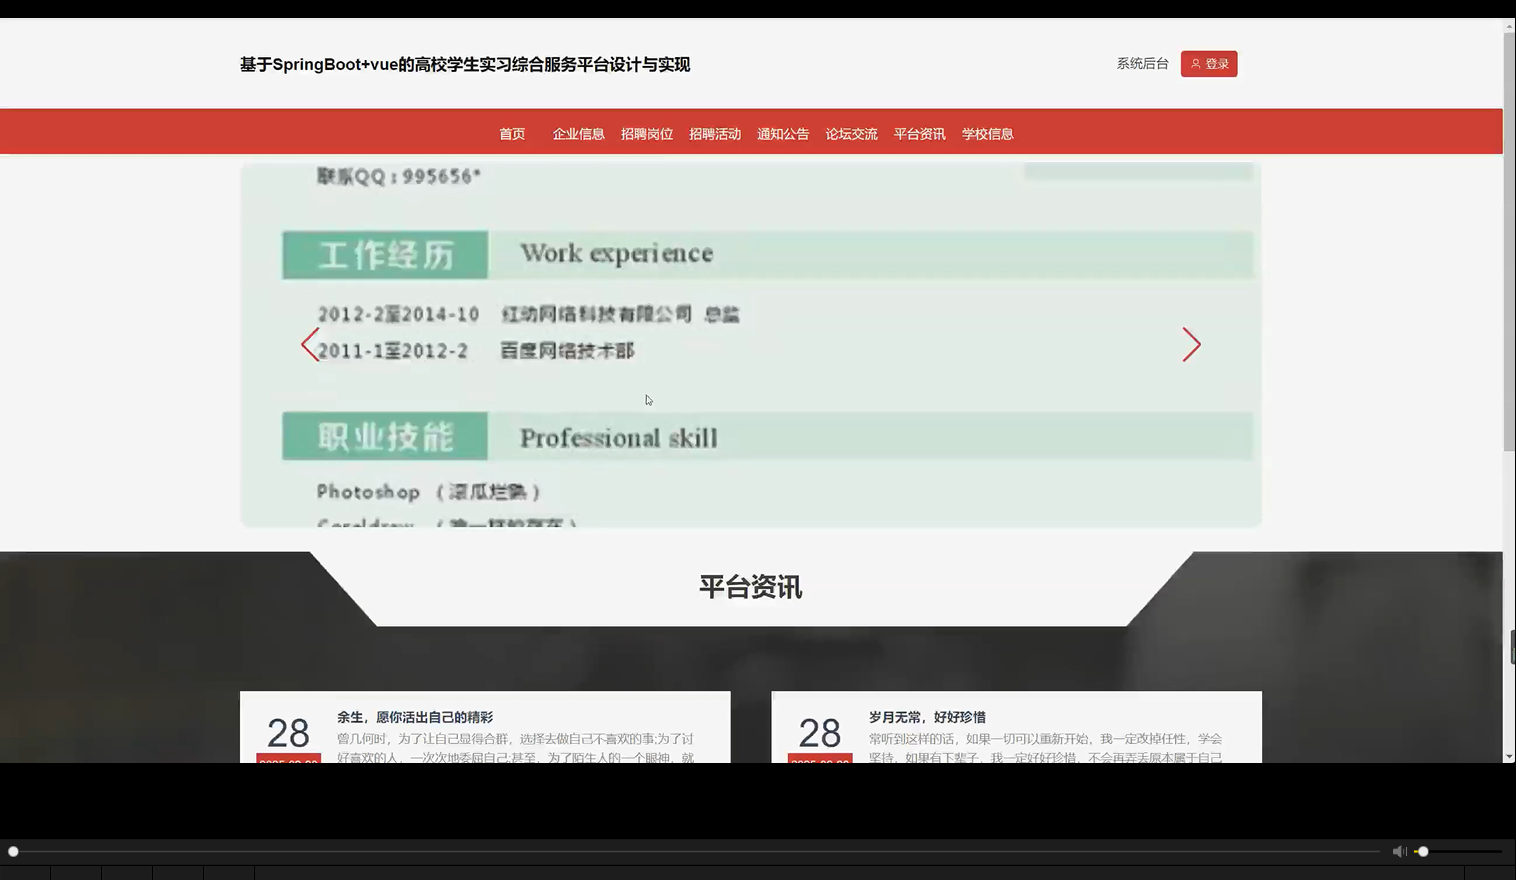
Task: Open the 招聘活动 navigation item
Action: [714, 134]
